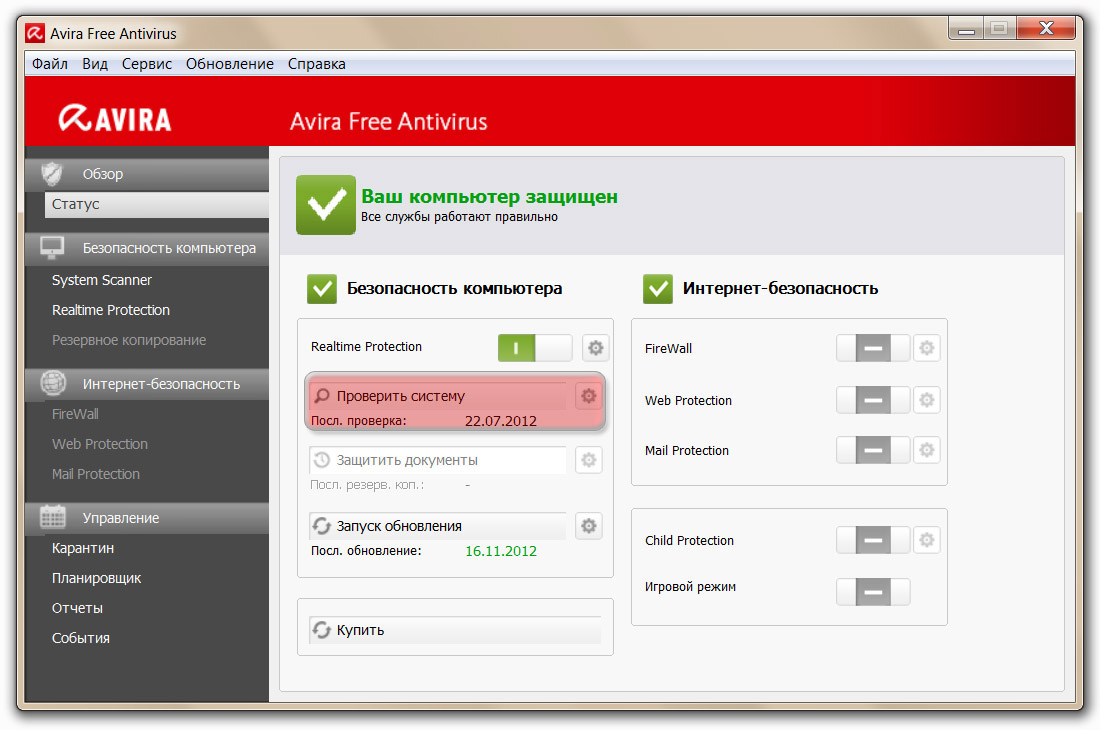Click green checkmark next to Безопасность компьютера heading

click(x=322, y=289)
